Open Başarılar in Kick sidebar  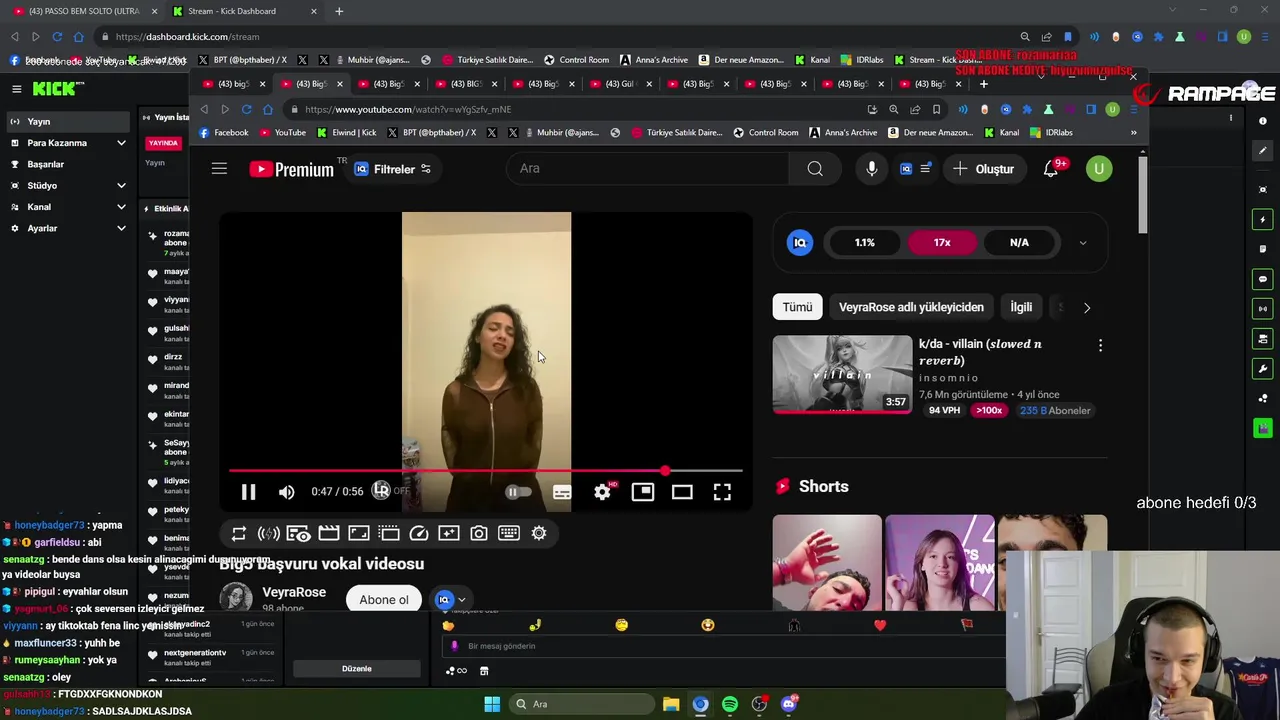(66, 164)
